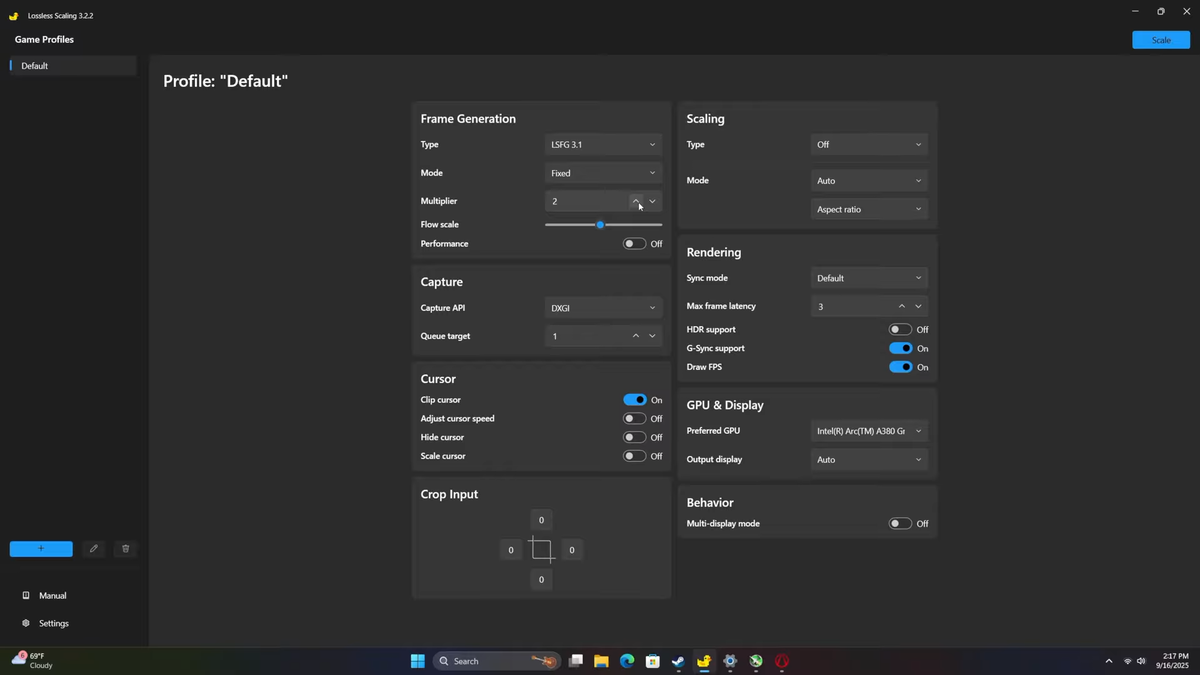The width and height of the screenshot is (1200, 675).
Task: Open the Sync mode dropdown Default
Action: pyautogui.click(x=869, y=278)
